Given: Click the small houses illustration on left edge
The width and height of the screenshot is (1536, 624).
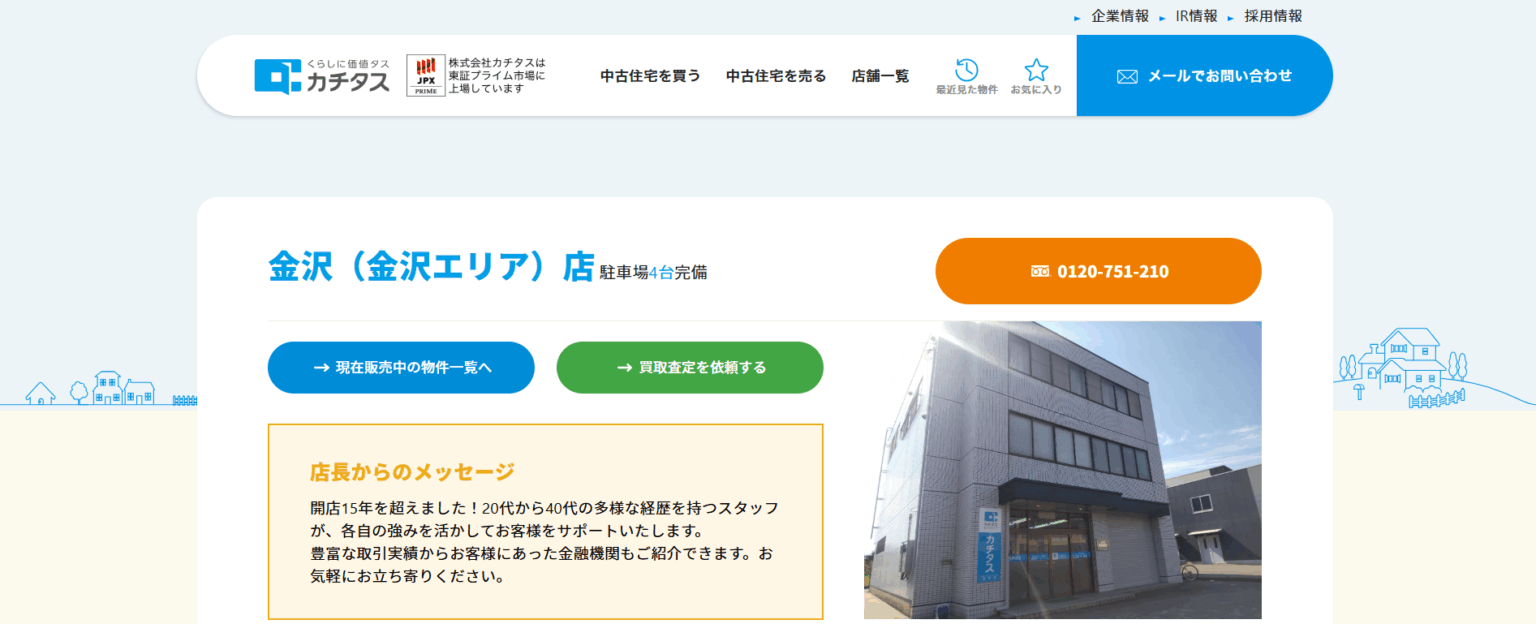Looking at the screenshot, I should 110,388.
